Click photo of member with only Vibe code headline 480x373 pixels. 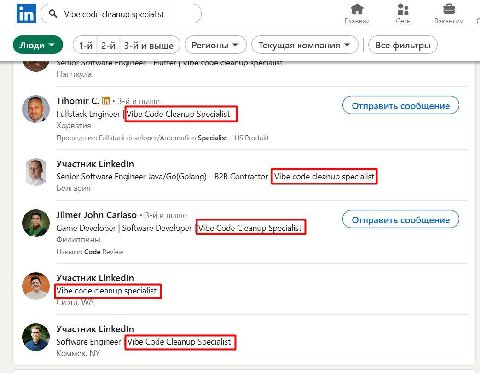36,286
